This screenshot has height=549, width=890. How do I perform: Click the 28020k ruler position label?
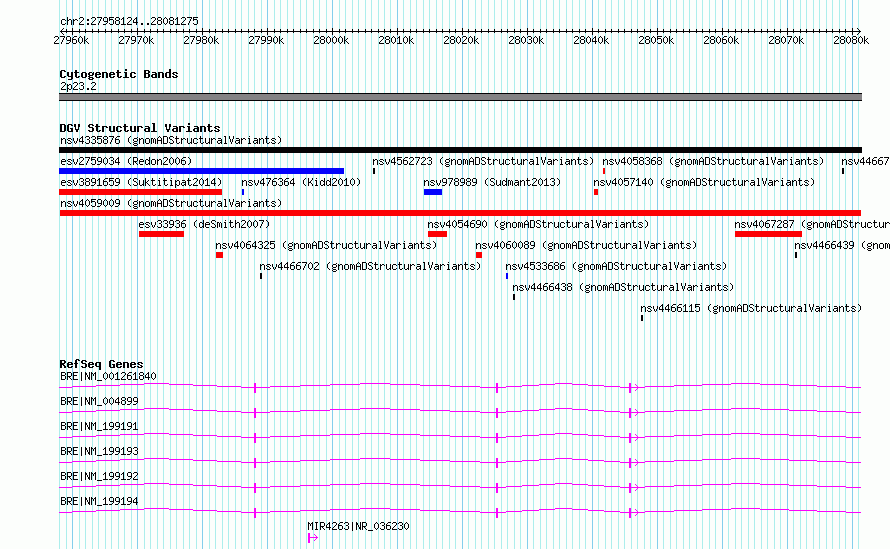pos(461,40)
